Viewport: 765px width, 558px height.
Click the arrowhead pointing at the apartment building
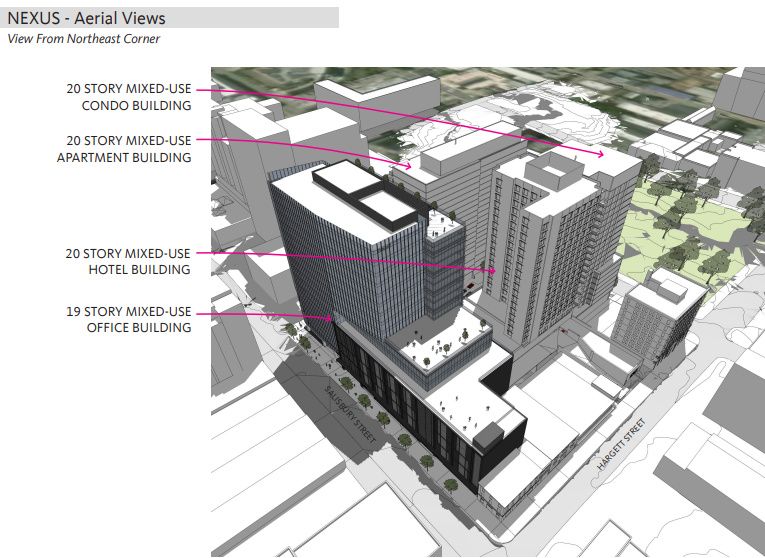click(409, 166)
